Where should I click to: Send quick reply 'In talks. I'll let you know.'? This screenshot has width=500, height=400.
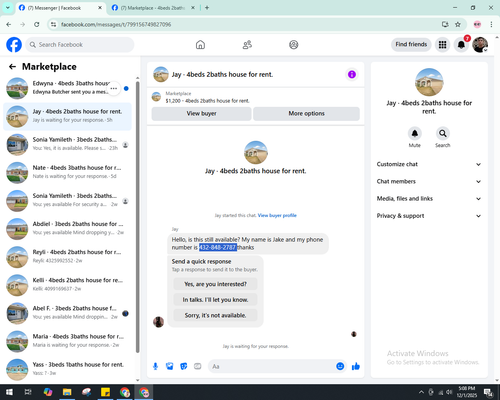coord(215,300)
